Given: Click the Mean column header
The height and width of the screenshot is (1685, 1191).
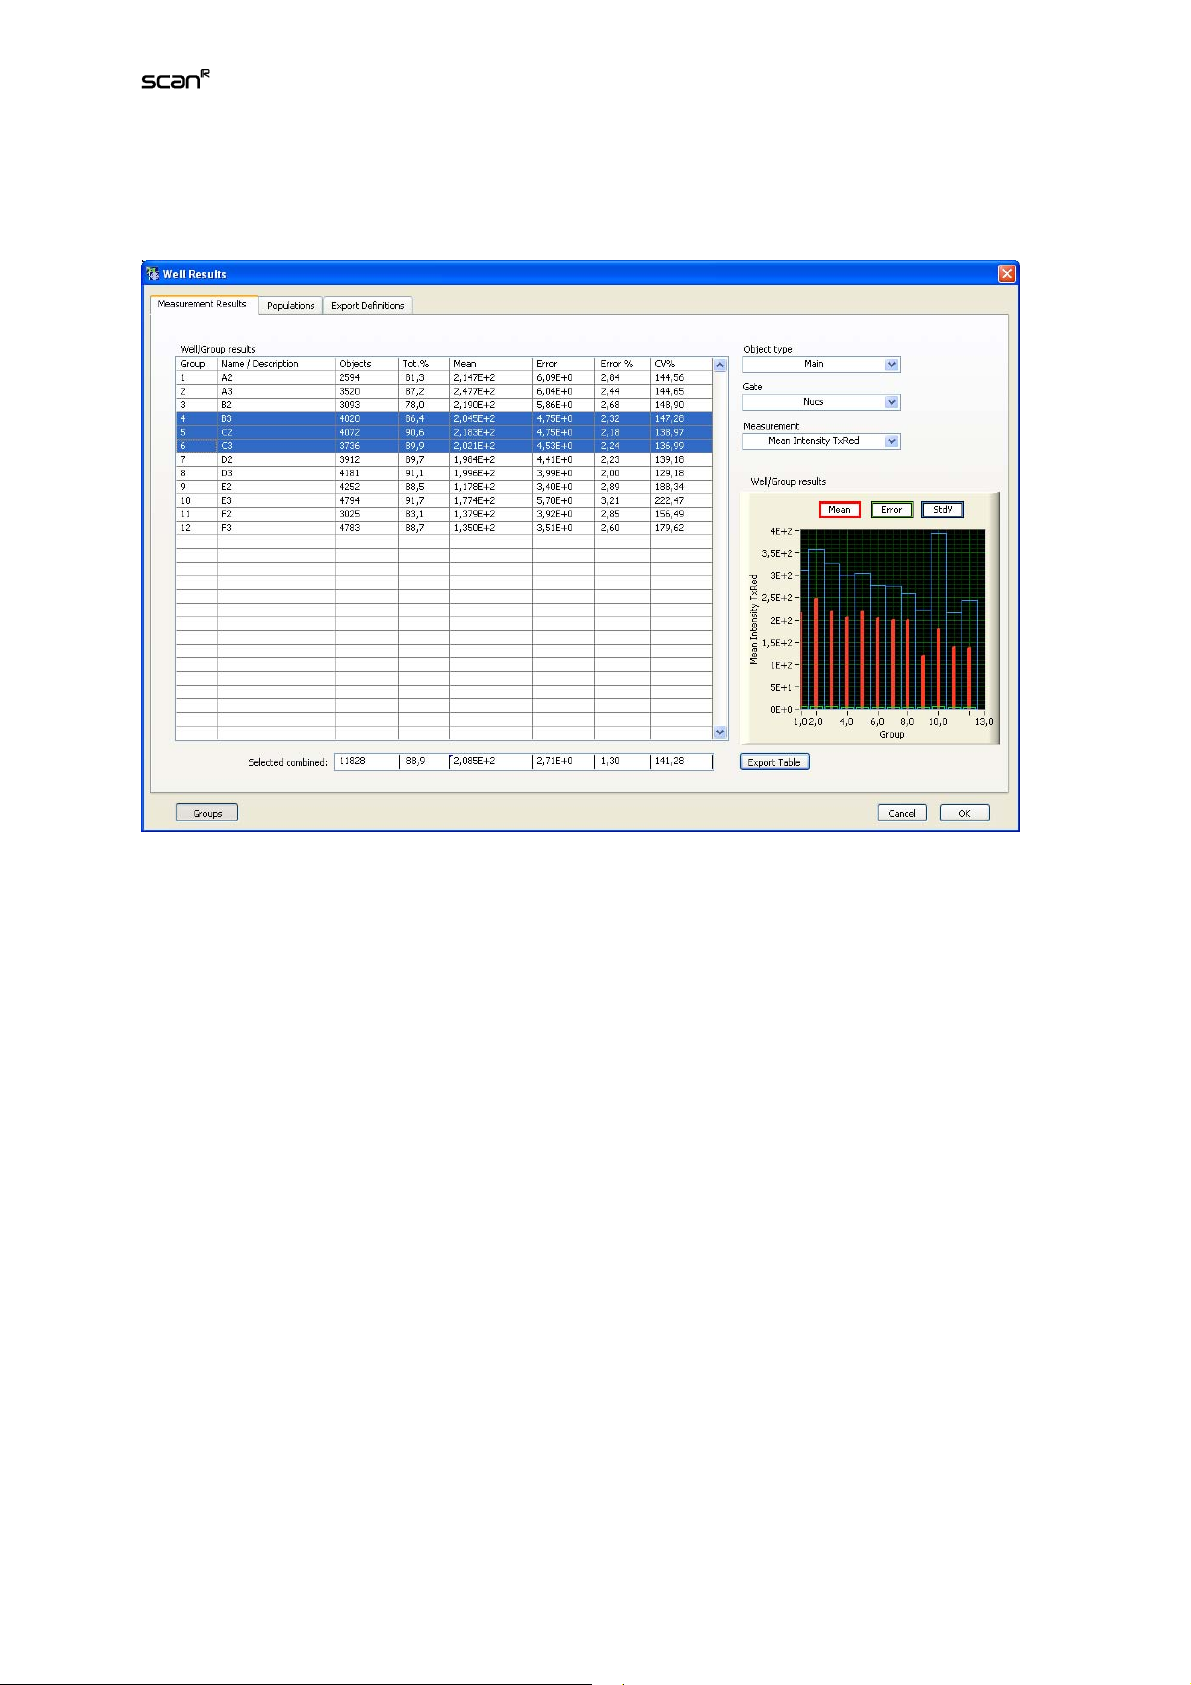Looking at the screenshot, I should click(490, 364).
